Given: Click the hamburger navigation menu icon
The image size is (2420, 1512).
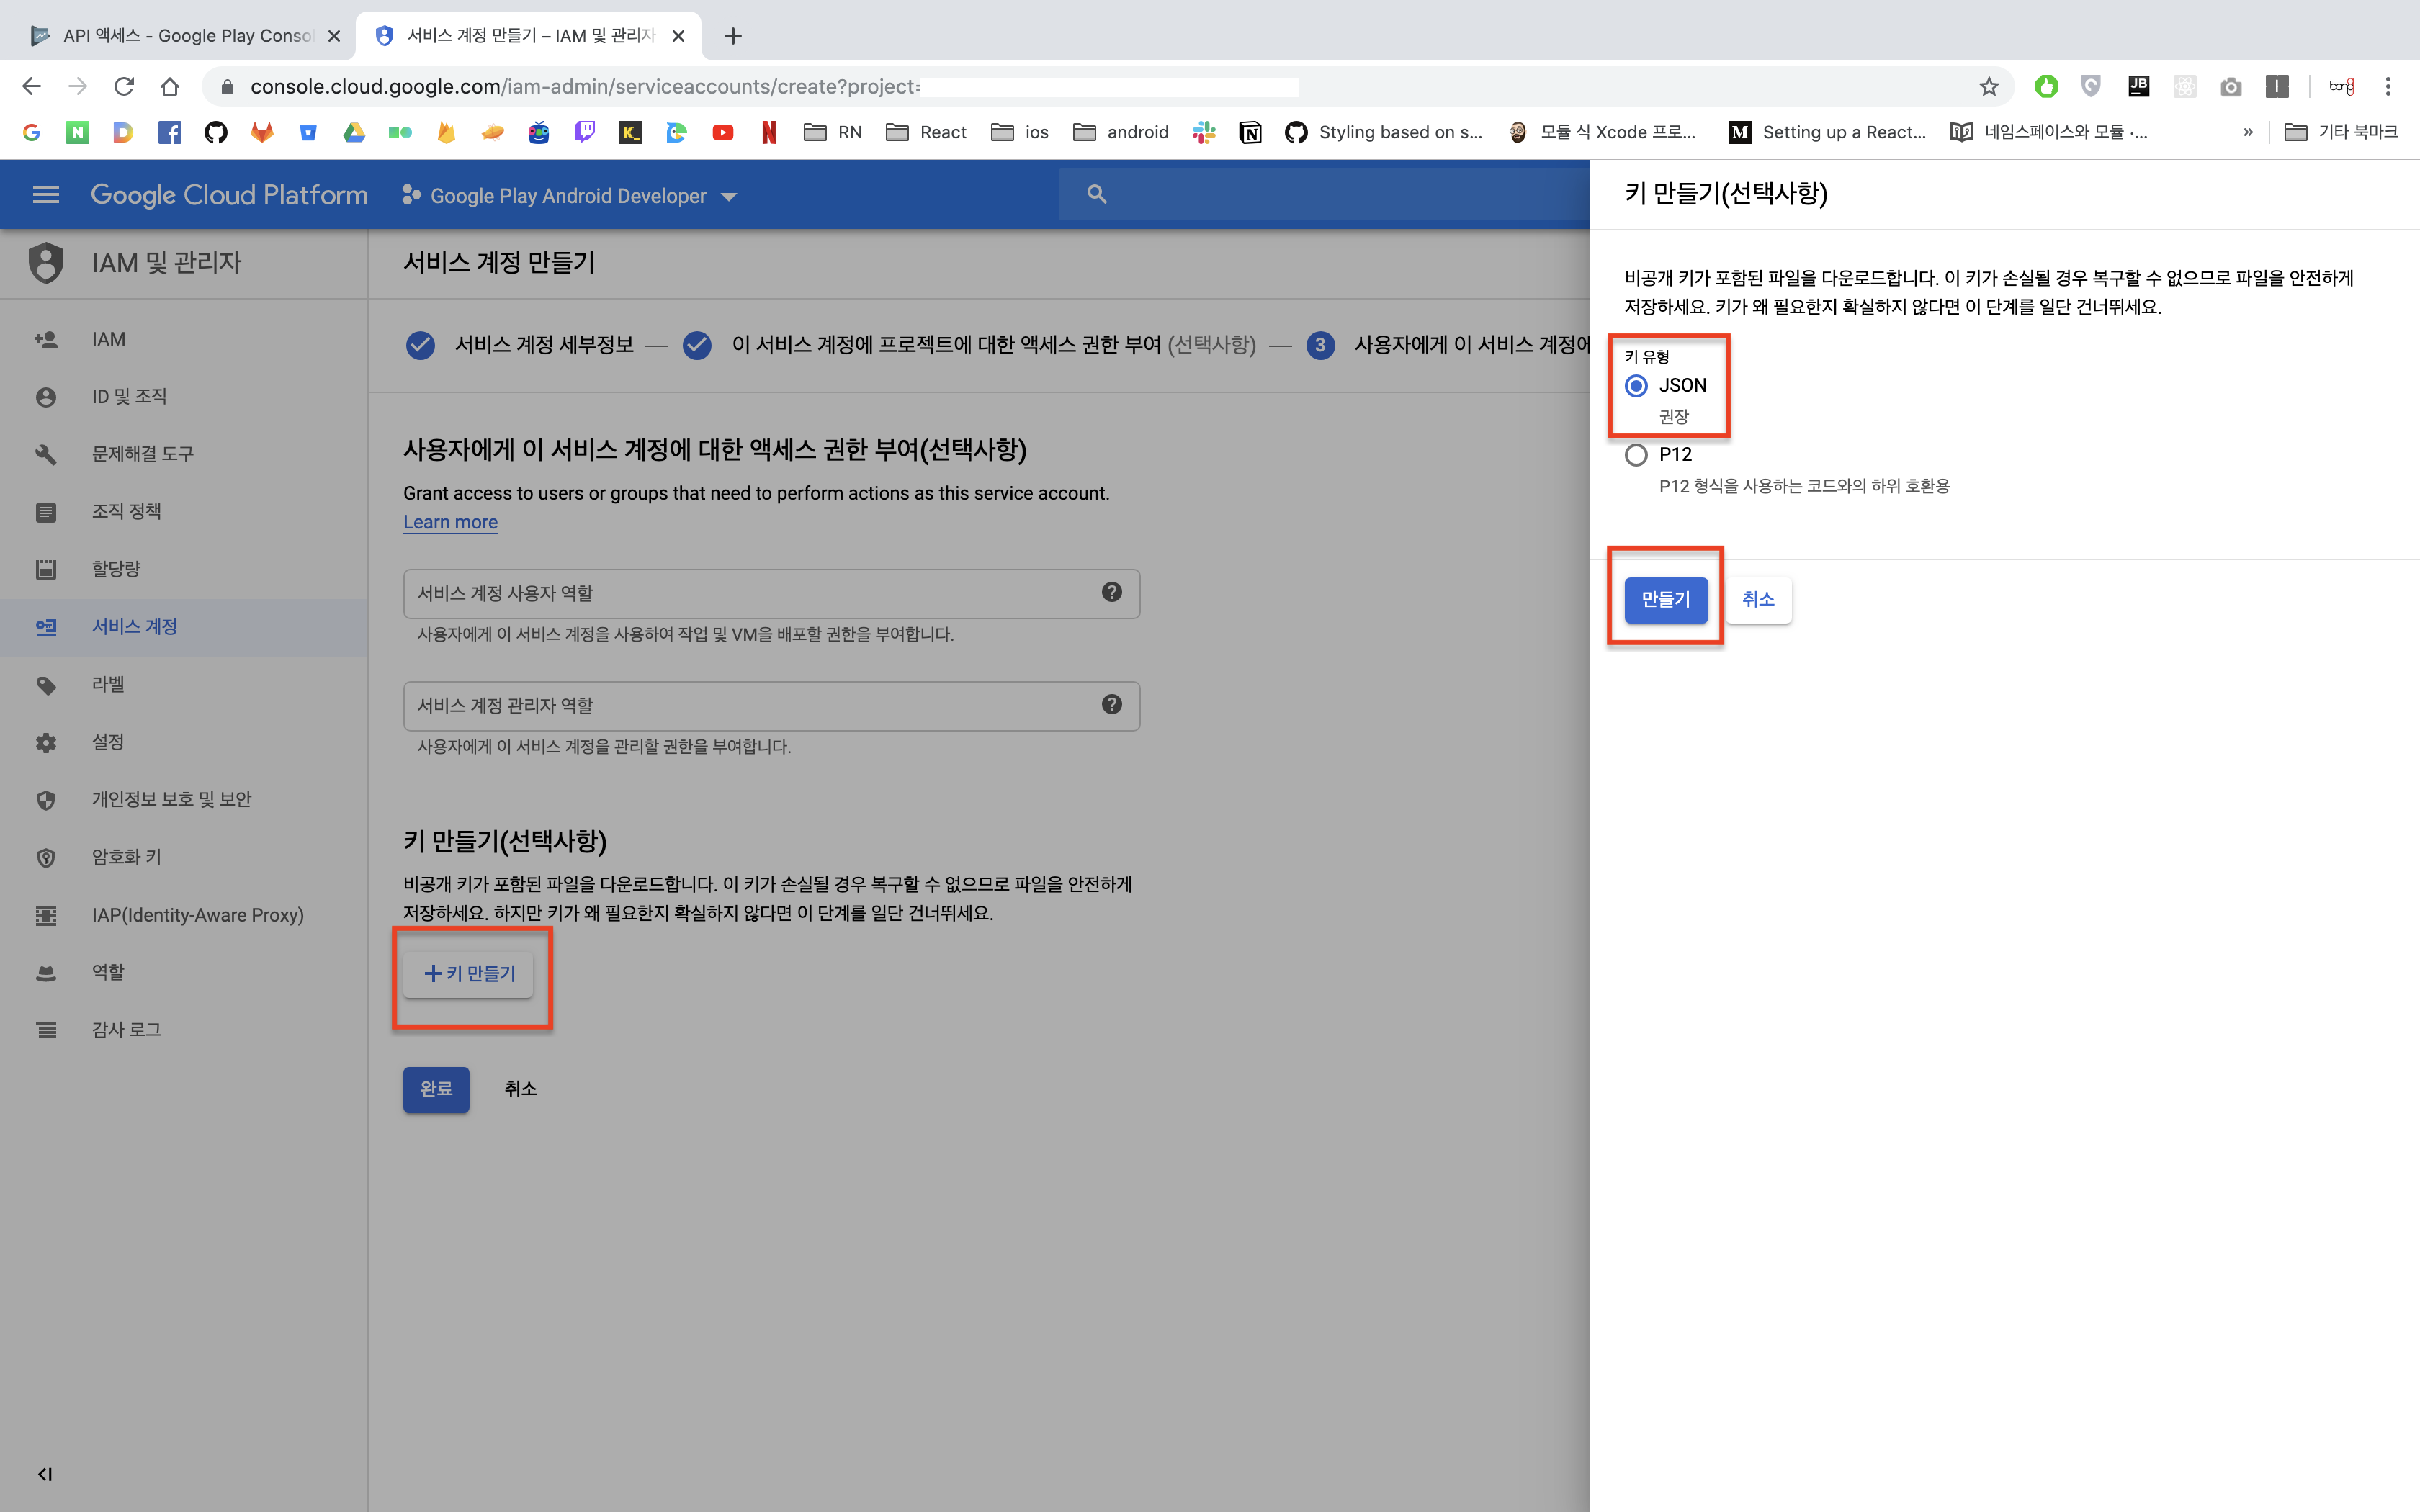Looking at the screenshot, I should point(45,195).
